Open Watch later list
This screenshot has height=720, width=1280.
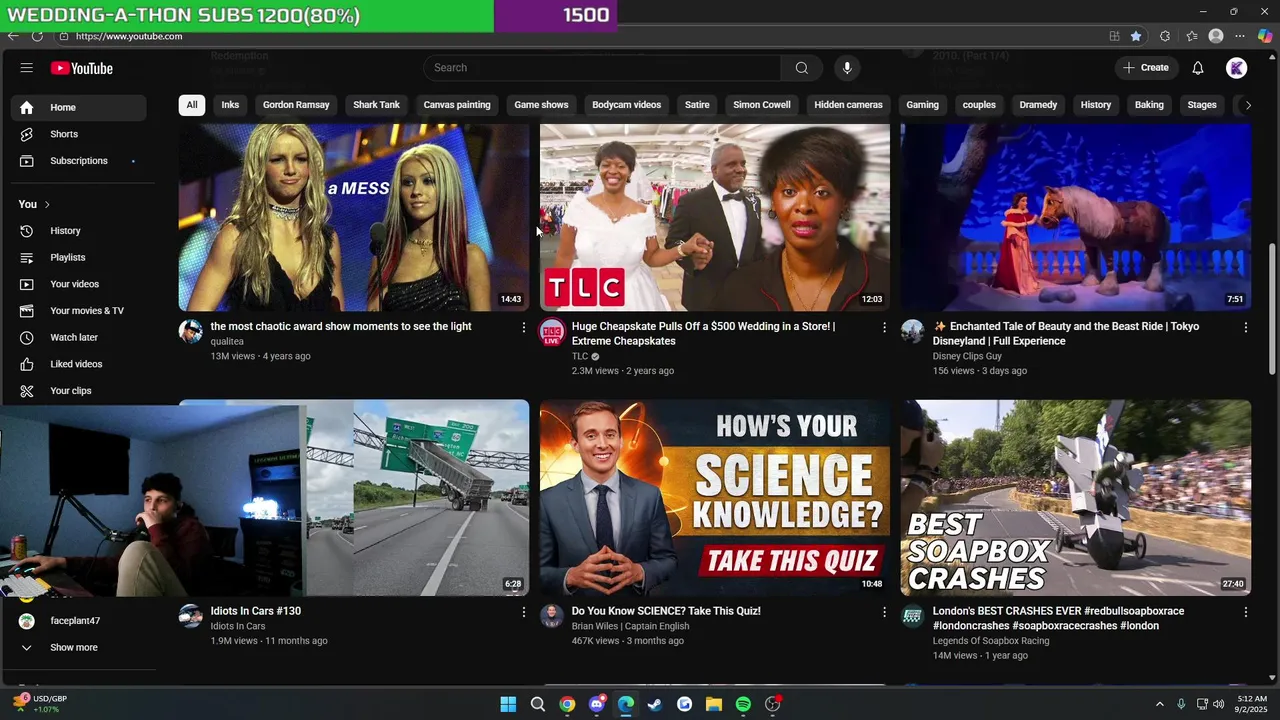pos(79,338)
